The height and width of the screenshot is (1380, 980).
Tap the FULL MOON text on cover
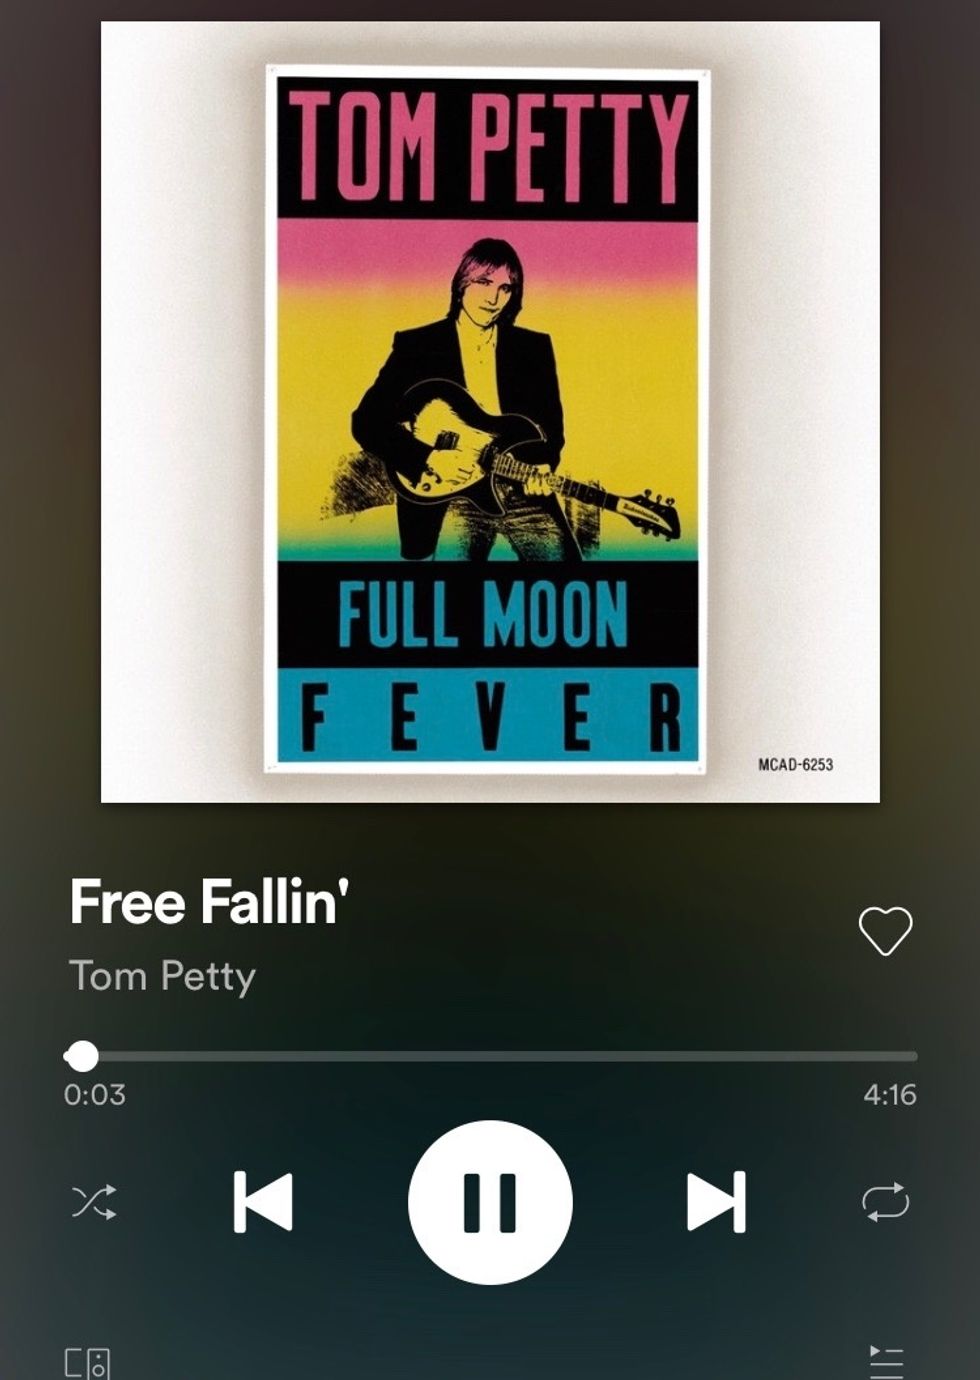point(483,612)
